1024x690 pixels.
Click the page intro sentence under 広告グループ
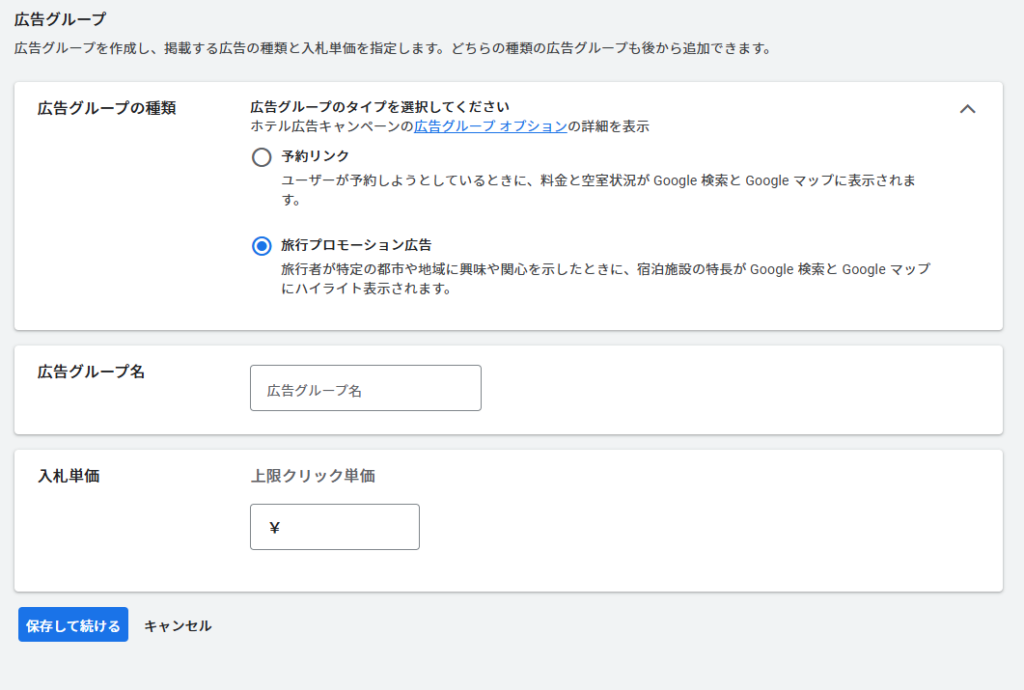pyautogui.click(x=393, y=48)
